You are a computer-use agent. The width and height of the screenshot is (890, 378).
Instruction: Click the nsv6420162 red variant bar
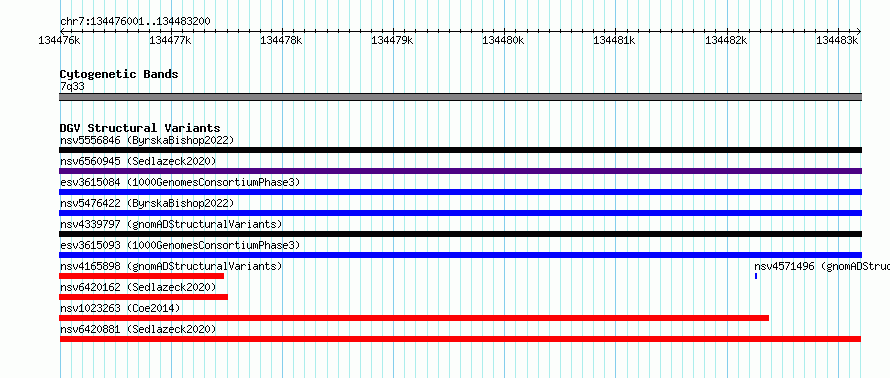pos(144,297)
